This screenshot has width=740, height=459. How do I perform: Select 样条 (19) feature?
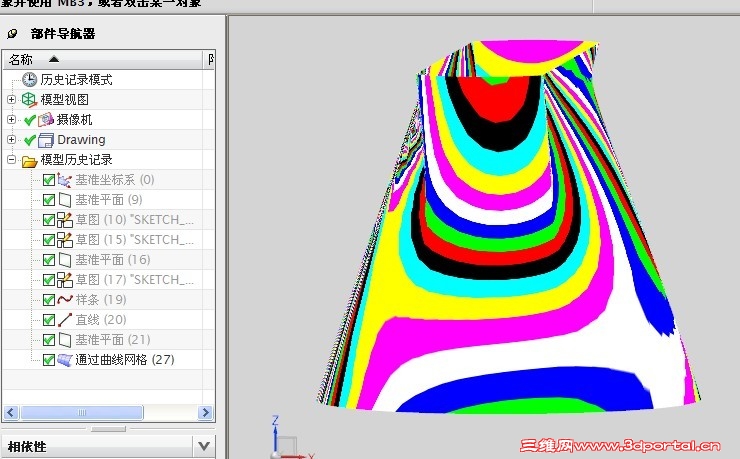[x=101, y=300]
